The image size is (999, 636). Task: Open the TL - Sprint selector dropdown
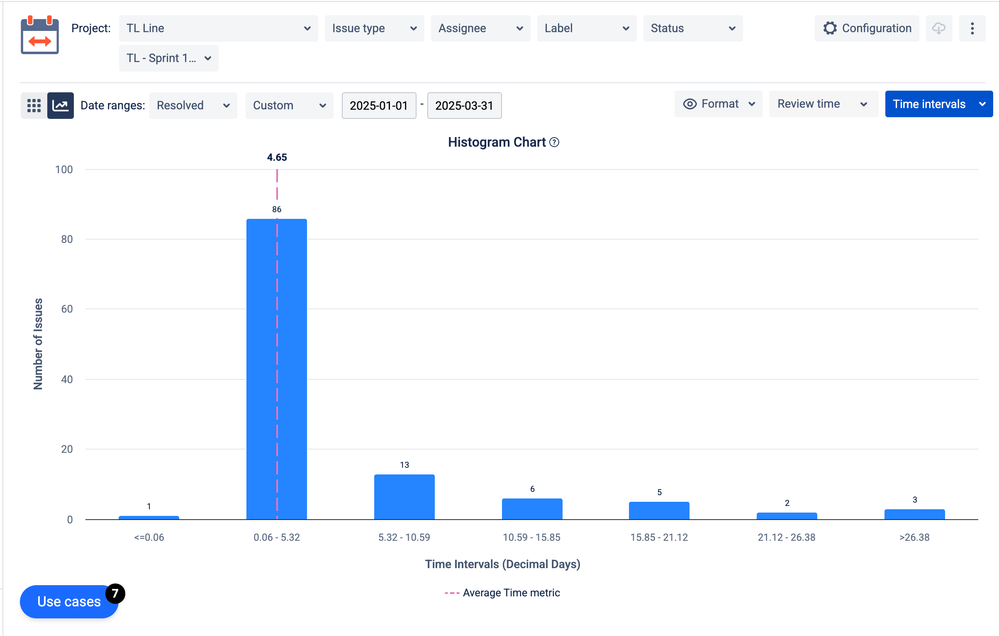(x=168, y=58)
